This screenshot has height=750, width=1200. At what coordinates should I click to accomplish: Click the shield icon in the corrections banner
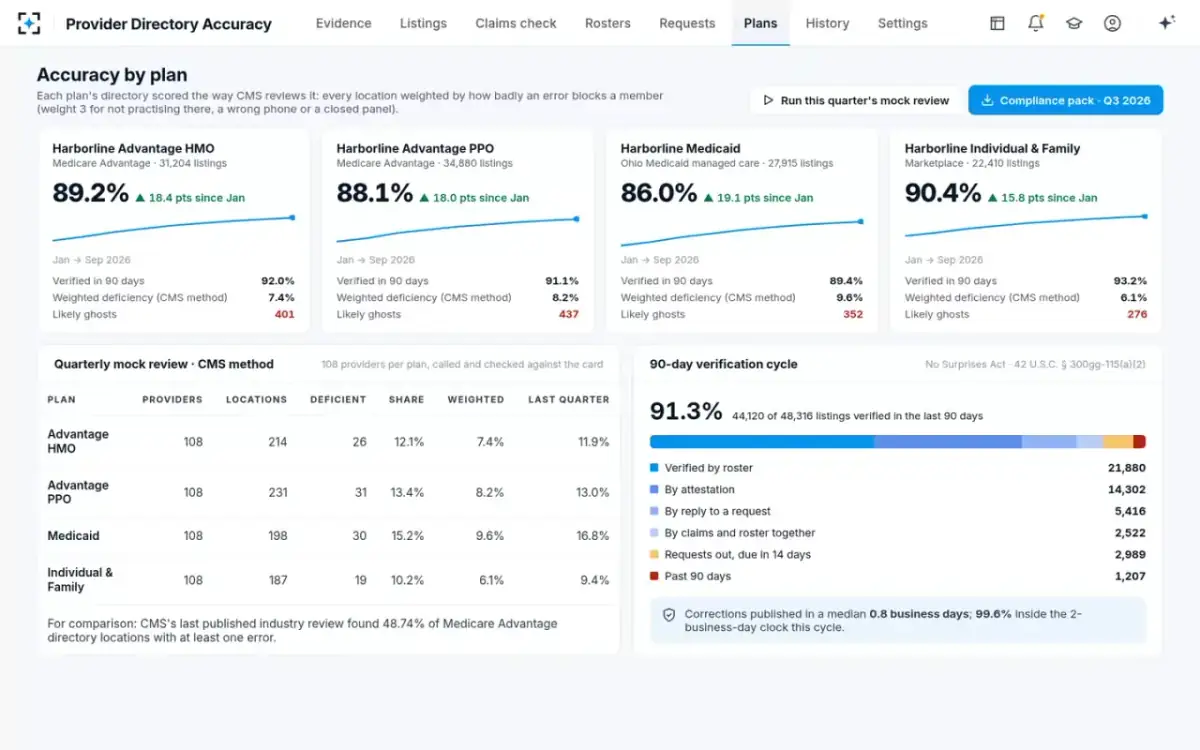tap(669, 614)
